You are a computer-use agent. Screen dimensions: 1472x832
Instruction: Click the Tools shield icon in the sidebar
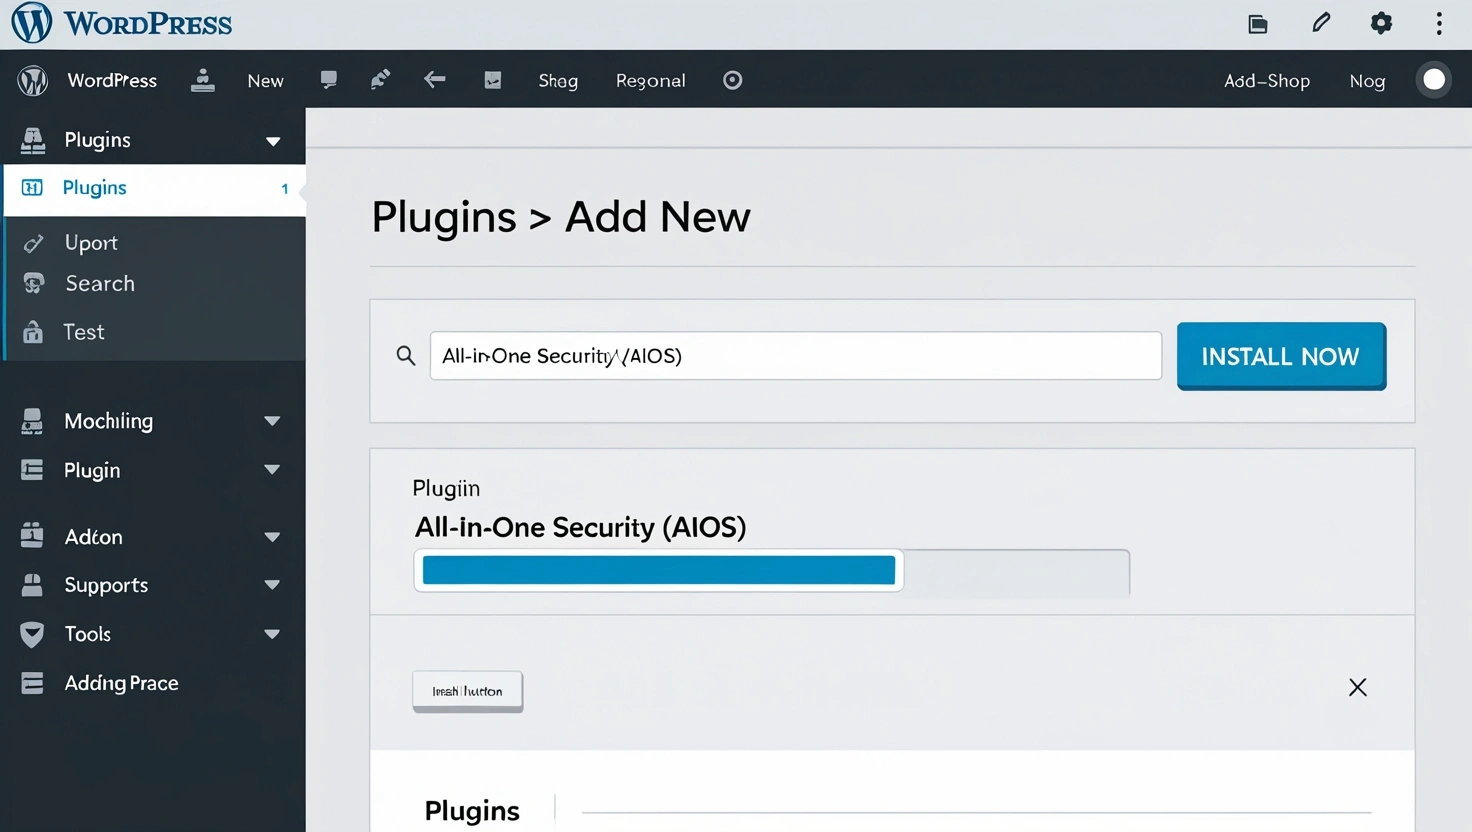coord(32,634)
